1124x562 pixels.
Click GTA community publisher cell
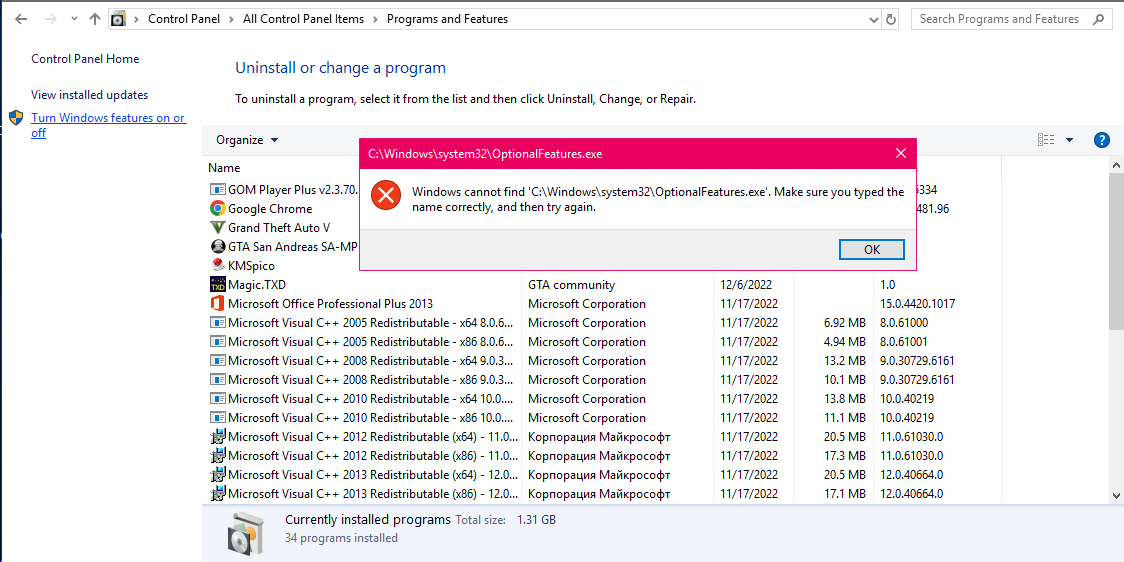point(571,285)
